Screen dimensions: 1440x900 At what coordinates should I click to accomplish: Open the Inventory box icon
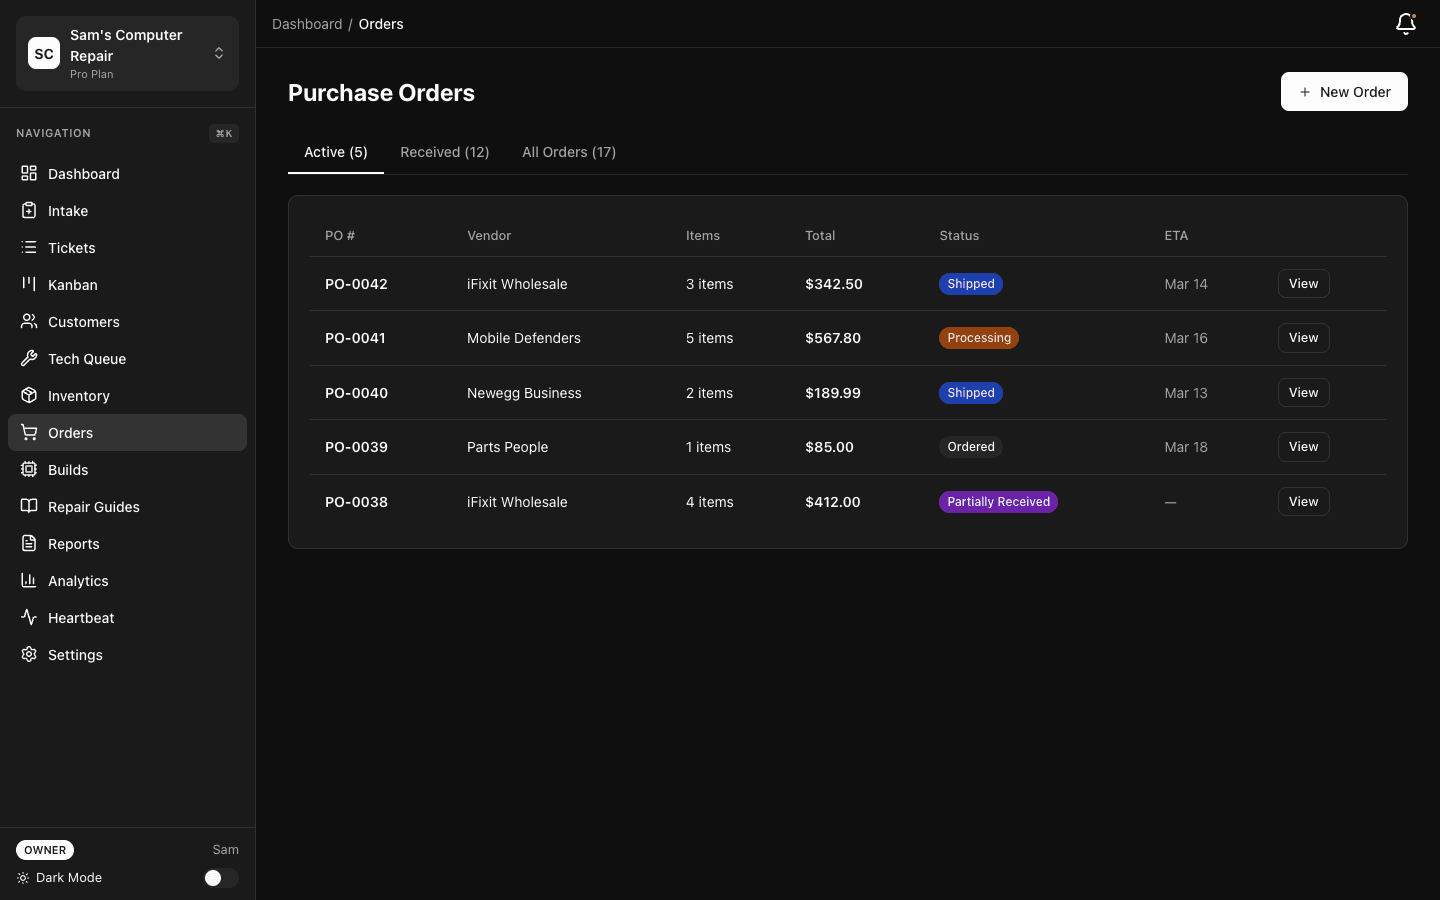pos(29,396)
